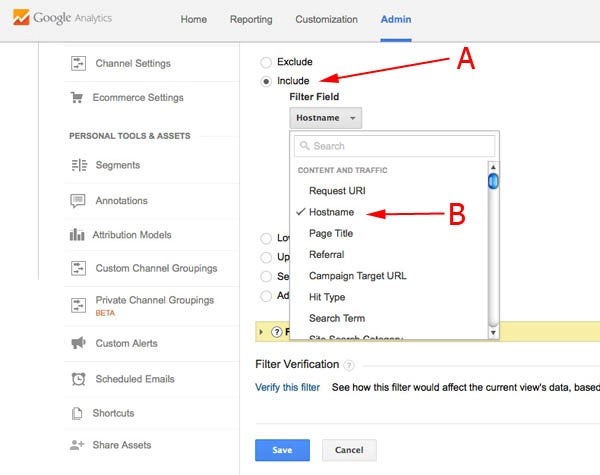Select the radio button labeled Se
Viewport: 600px width, 475px height.
pyautogui.click(x=266, y=276)
